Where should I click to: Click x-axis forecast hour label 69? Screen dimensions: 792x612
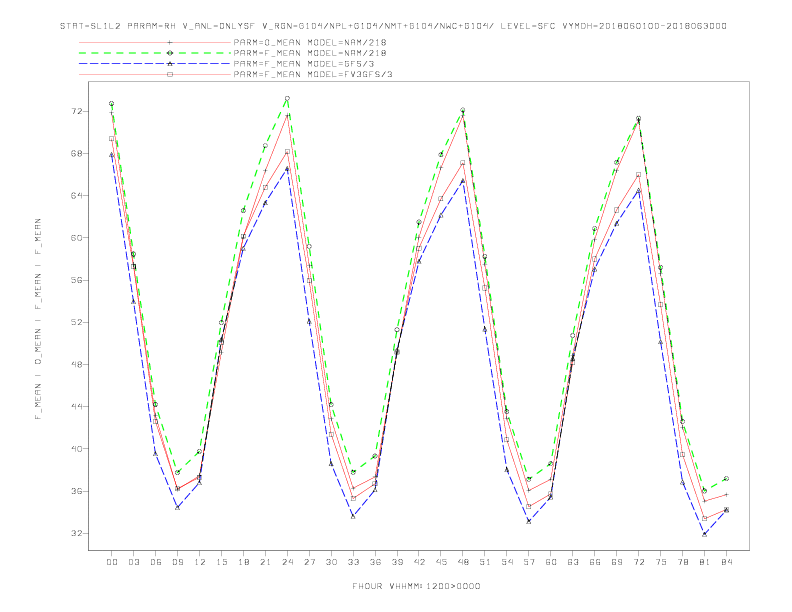tap(617, 562)
